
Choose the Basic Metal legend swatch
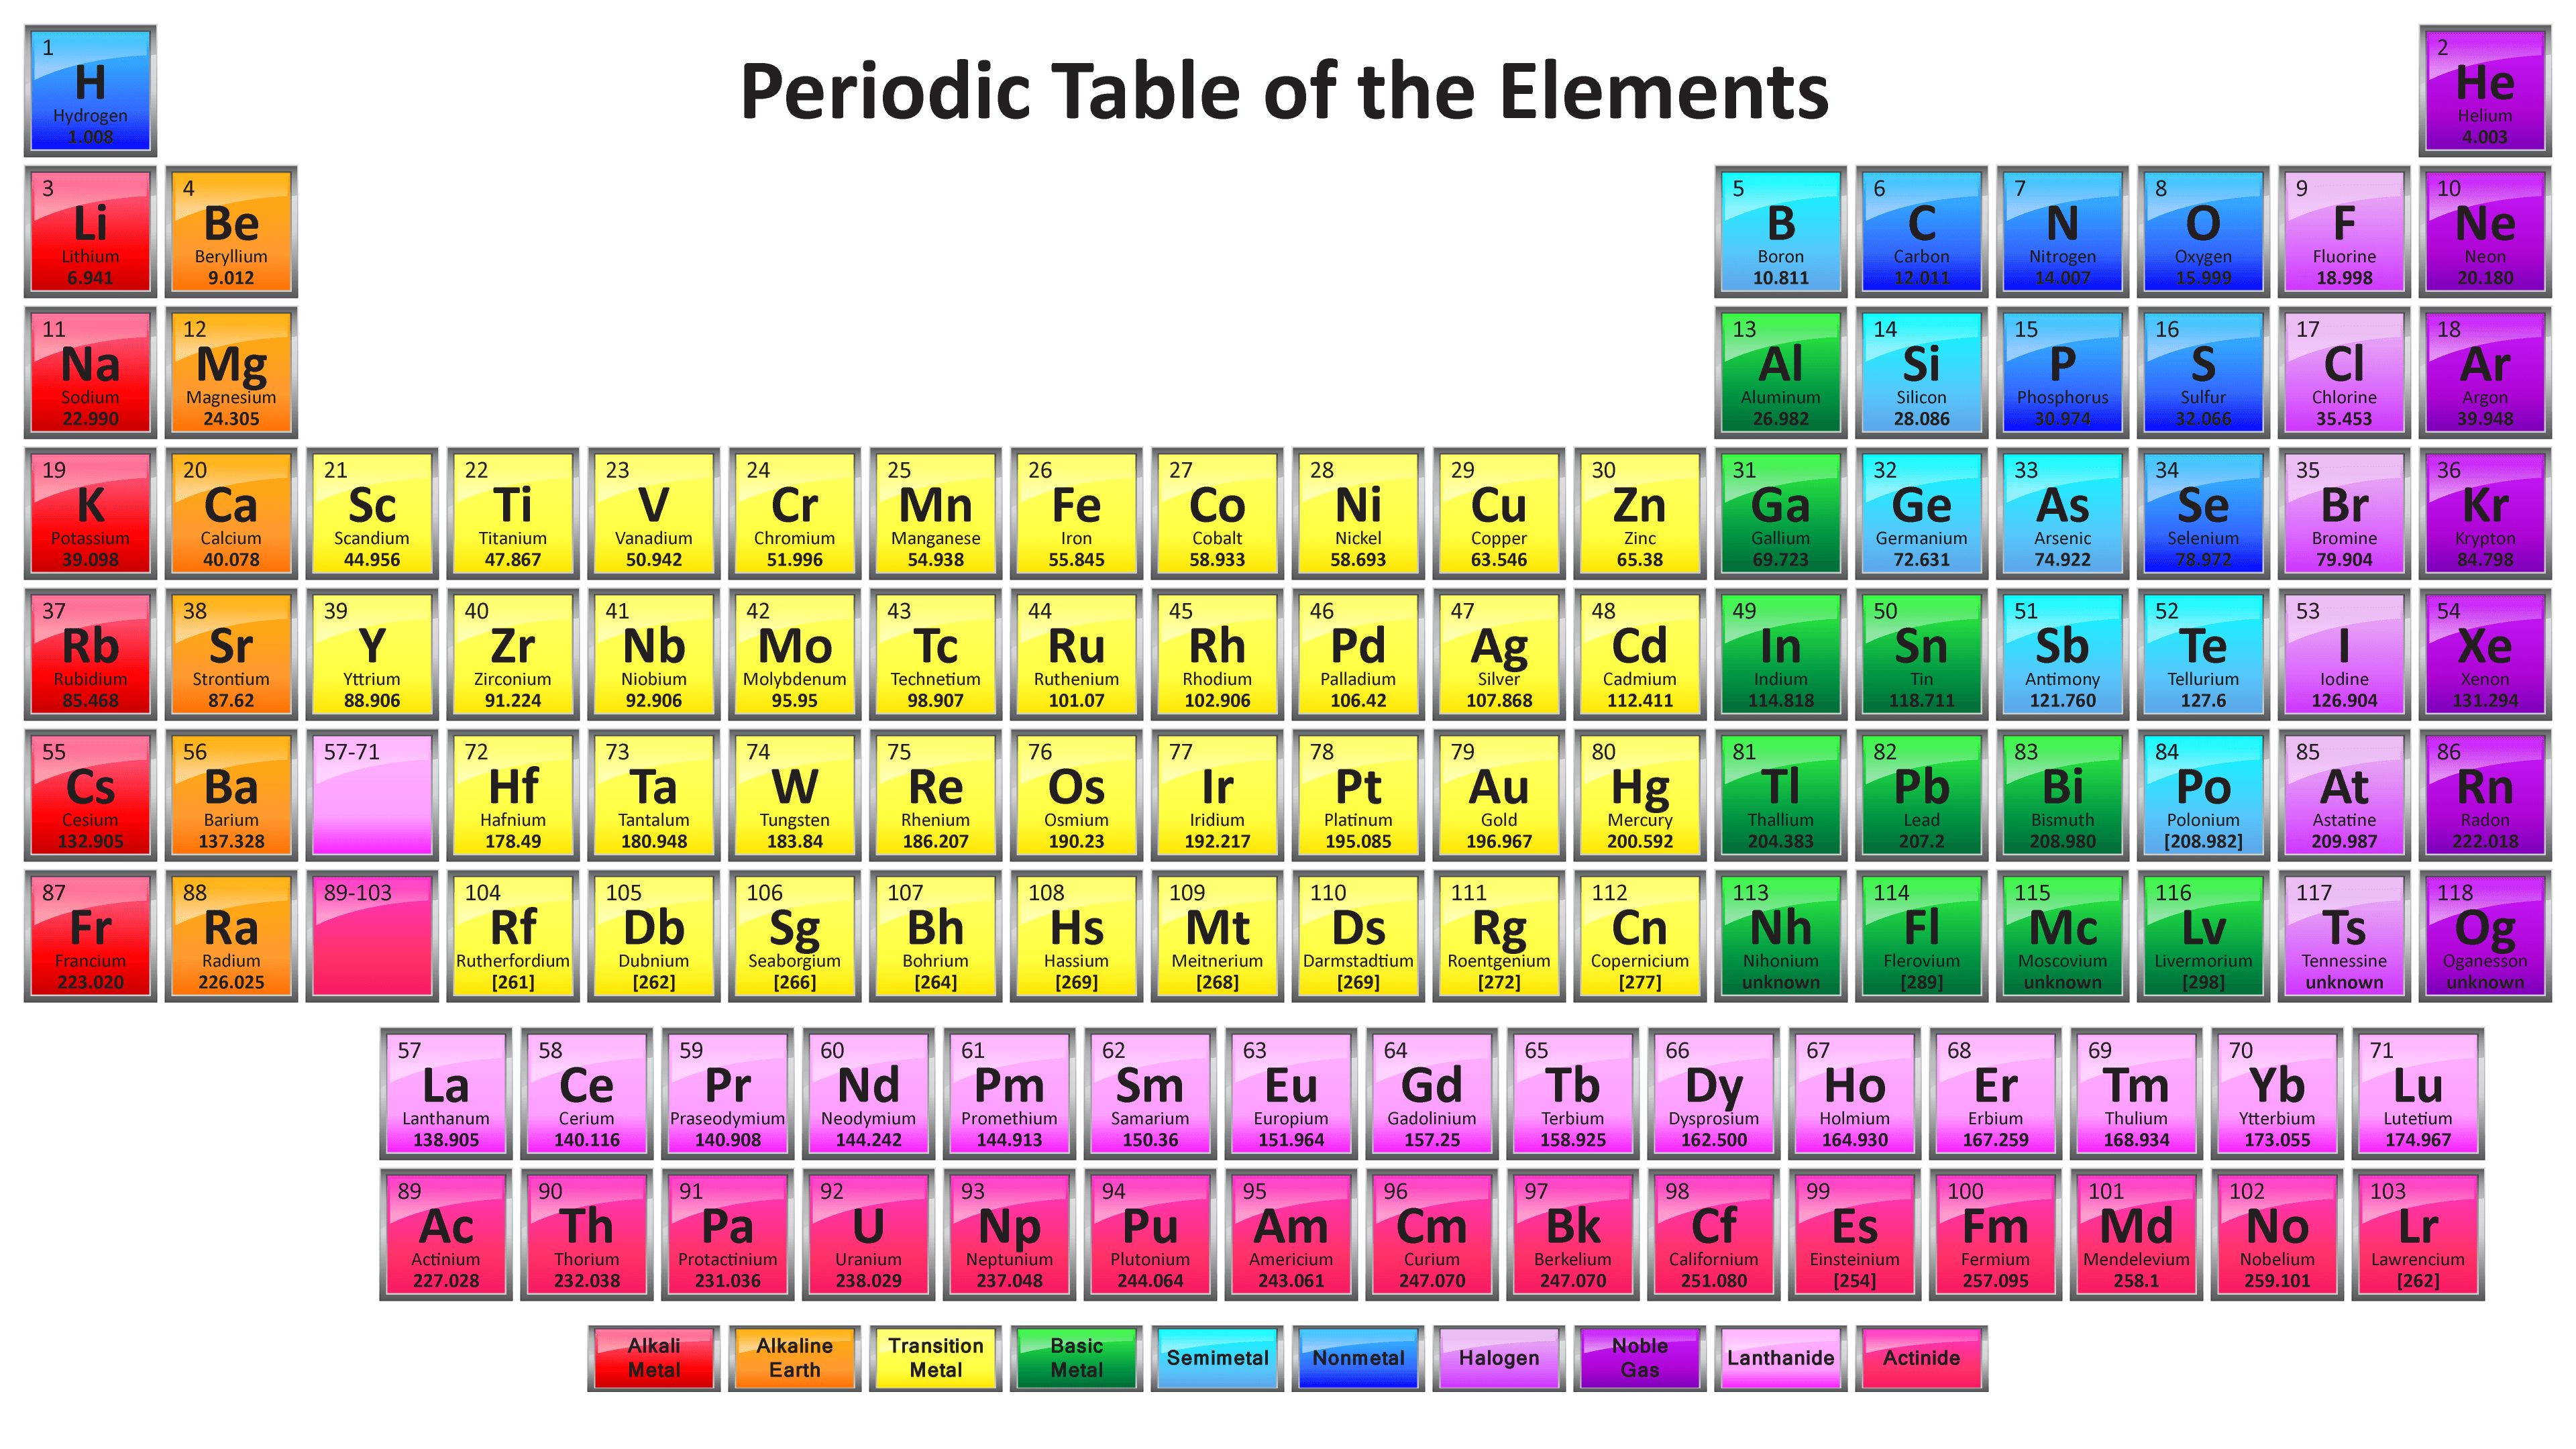pyautogui.click(x=1077, y=1358)
